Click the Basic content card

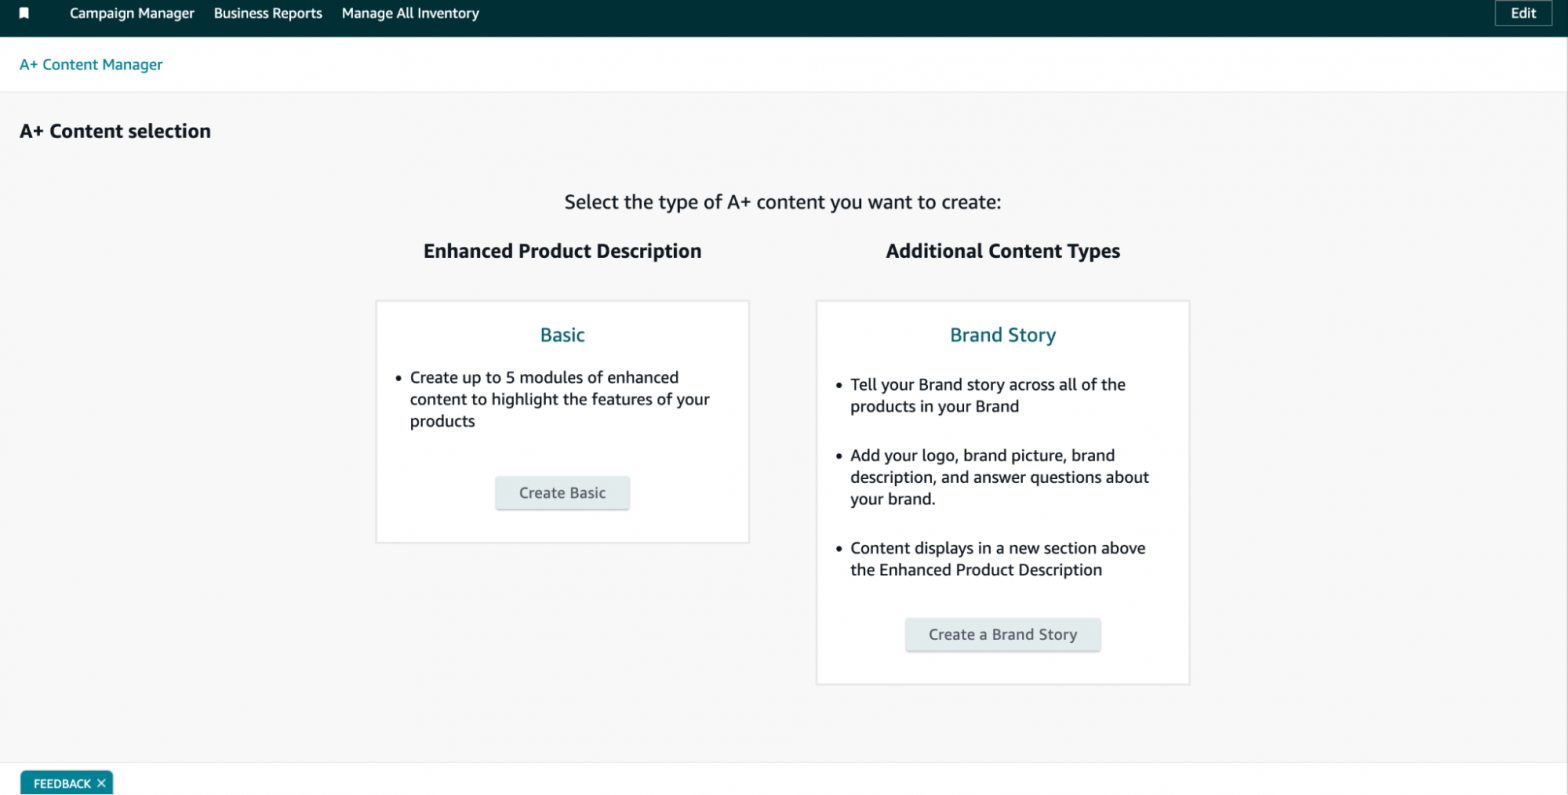(562, 420)
